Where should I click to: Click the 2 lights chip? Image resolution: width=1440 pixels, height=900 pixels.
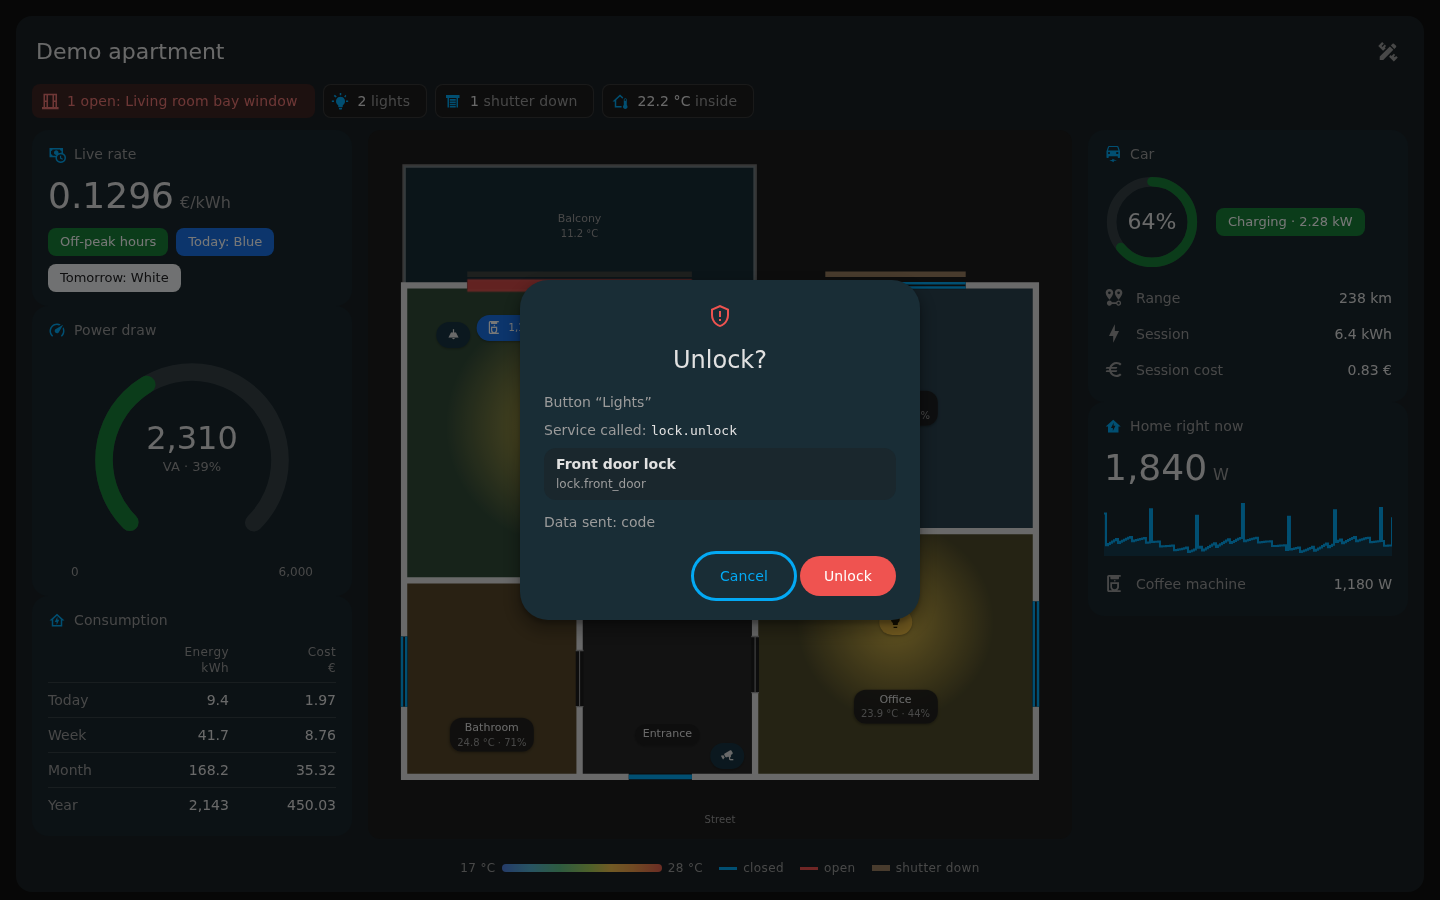click(375, 101)
